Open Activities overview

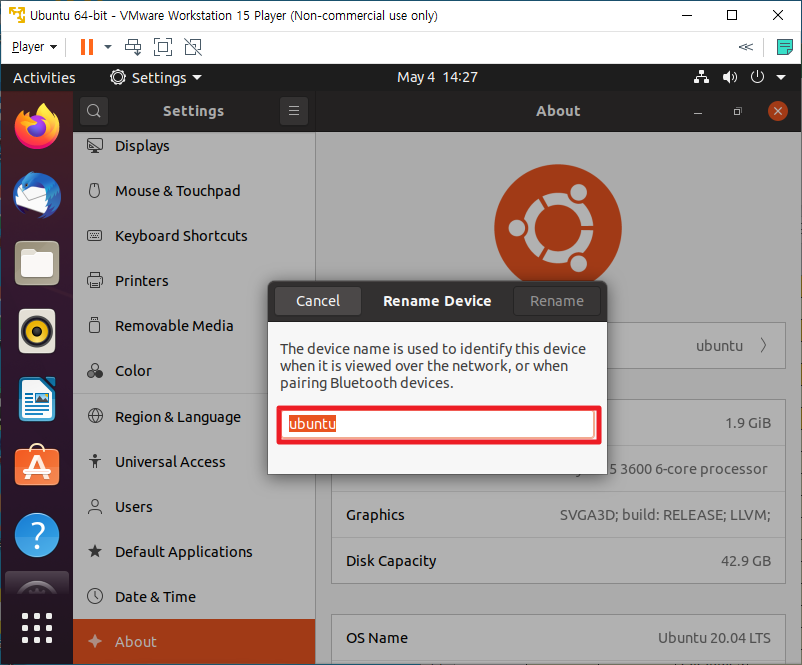[x=44, y=77]
